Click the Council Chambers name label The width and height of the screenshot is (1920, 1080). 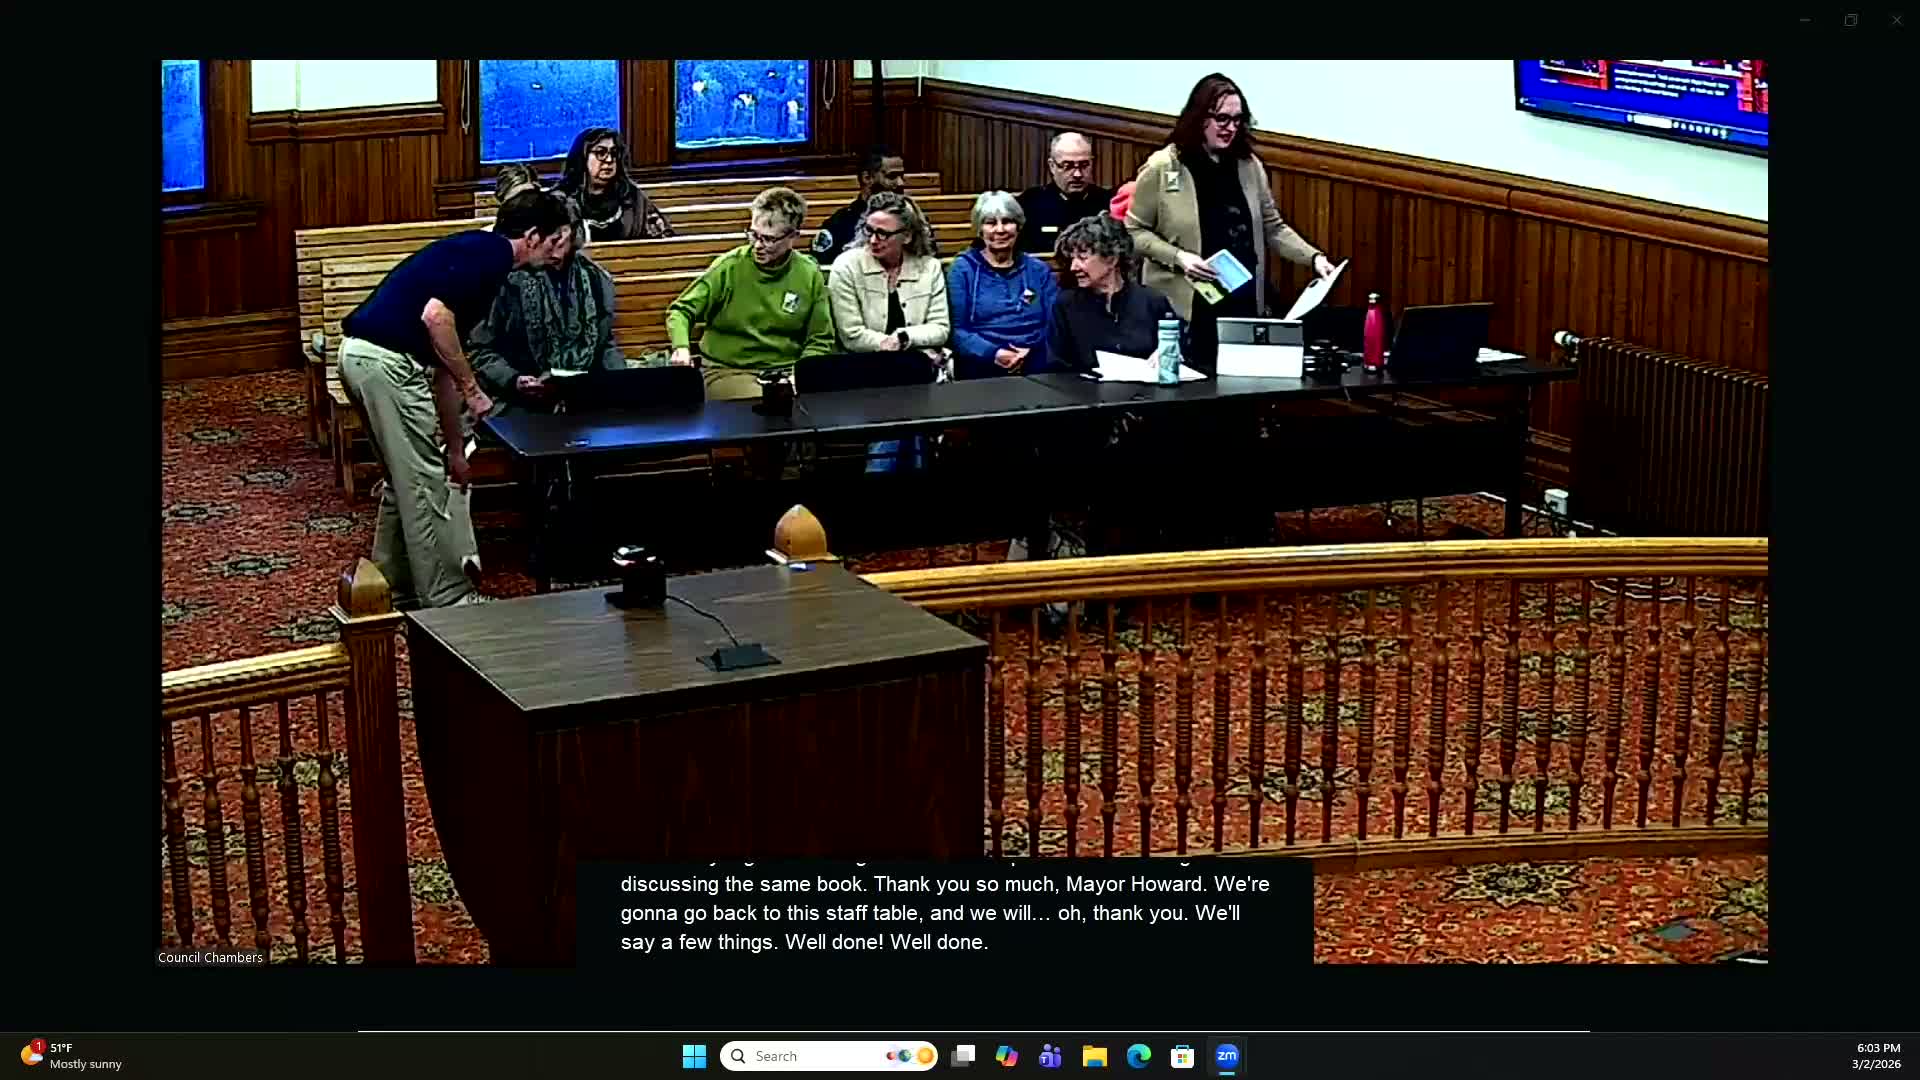(210, 957)
